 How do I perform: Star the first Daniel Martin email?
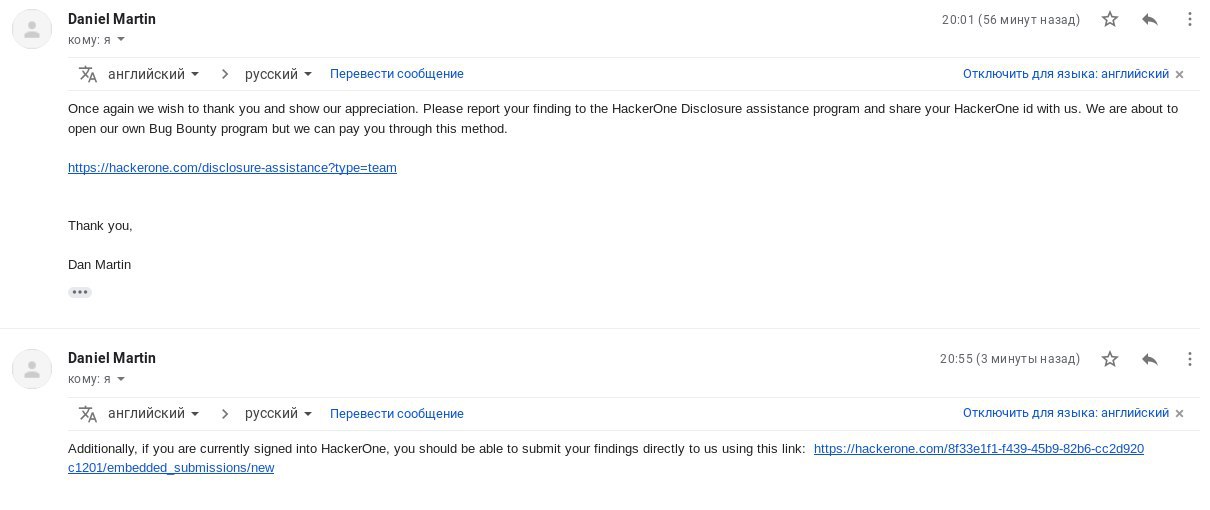[x=1110, y=19]
